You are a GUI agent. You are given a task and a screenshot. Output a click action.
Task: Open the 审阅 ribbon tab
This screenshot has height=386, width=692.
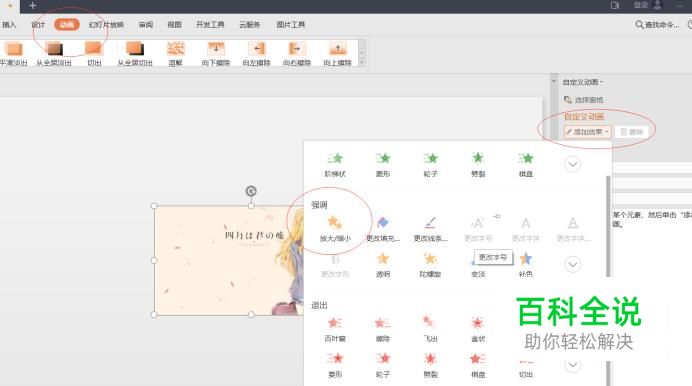coord(146,25)
